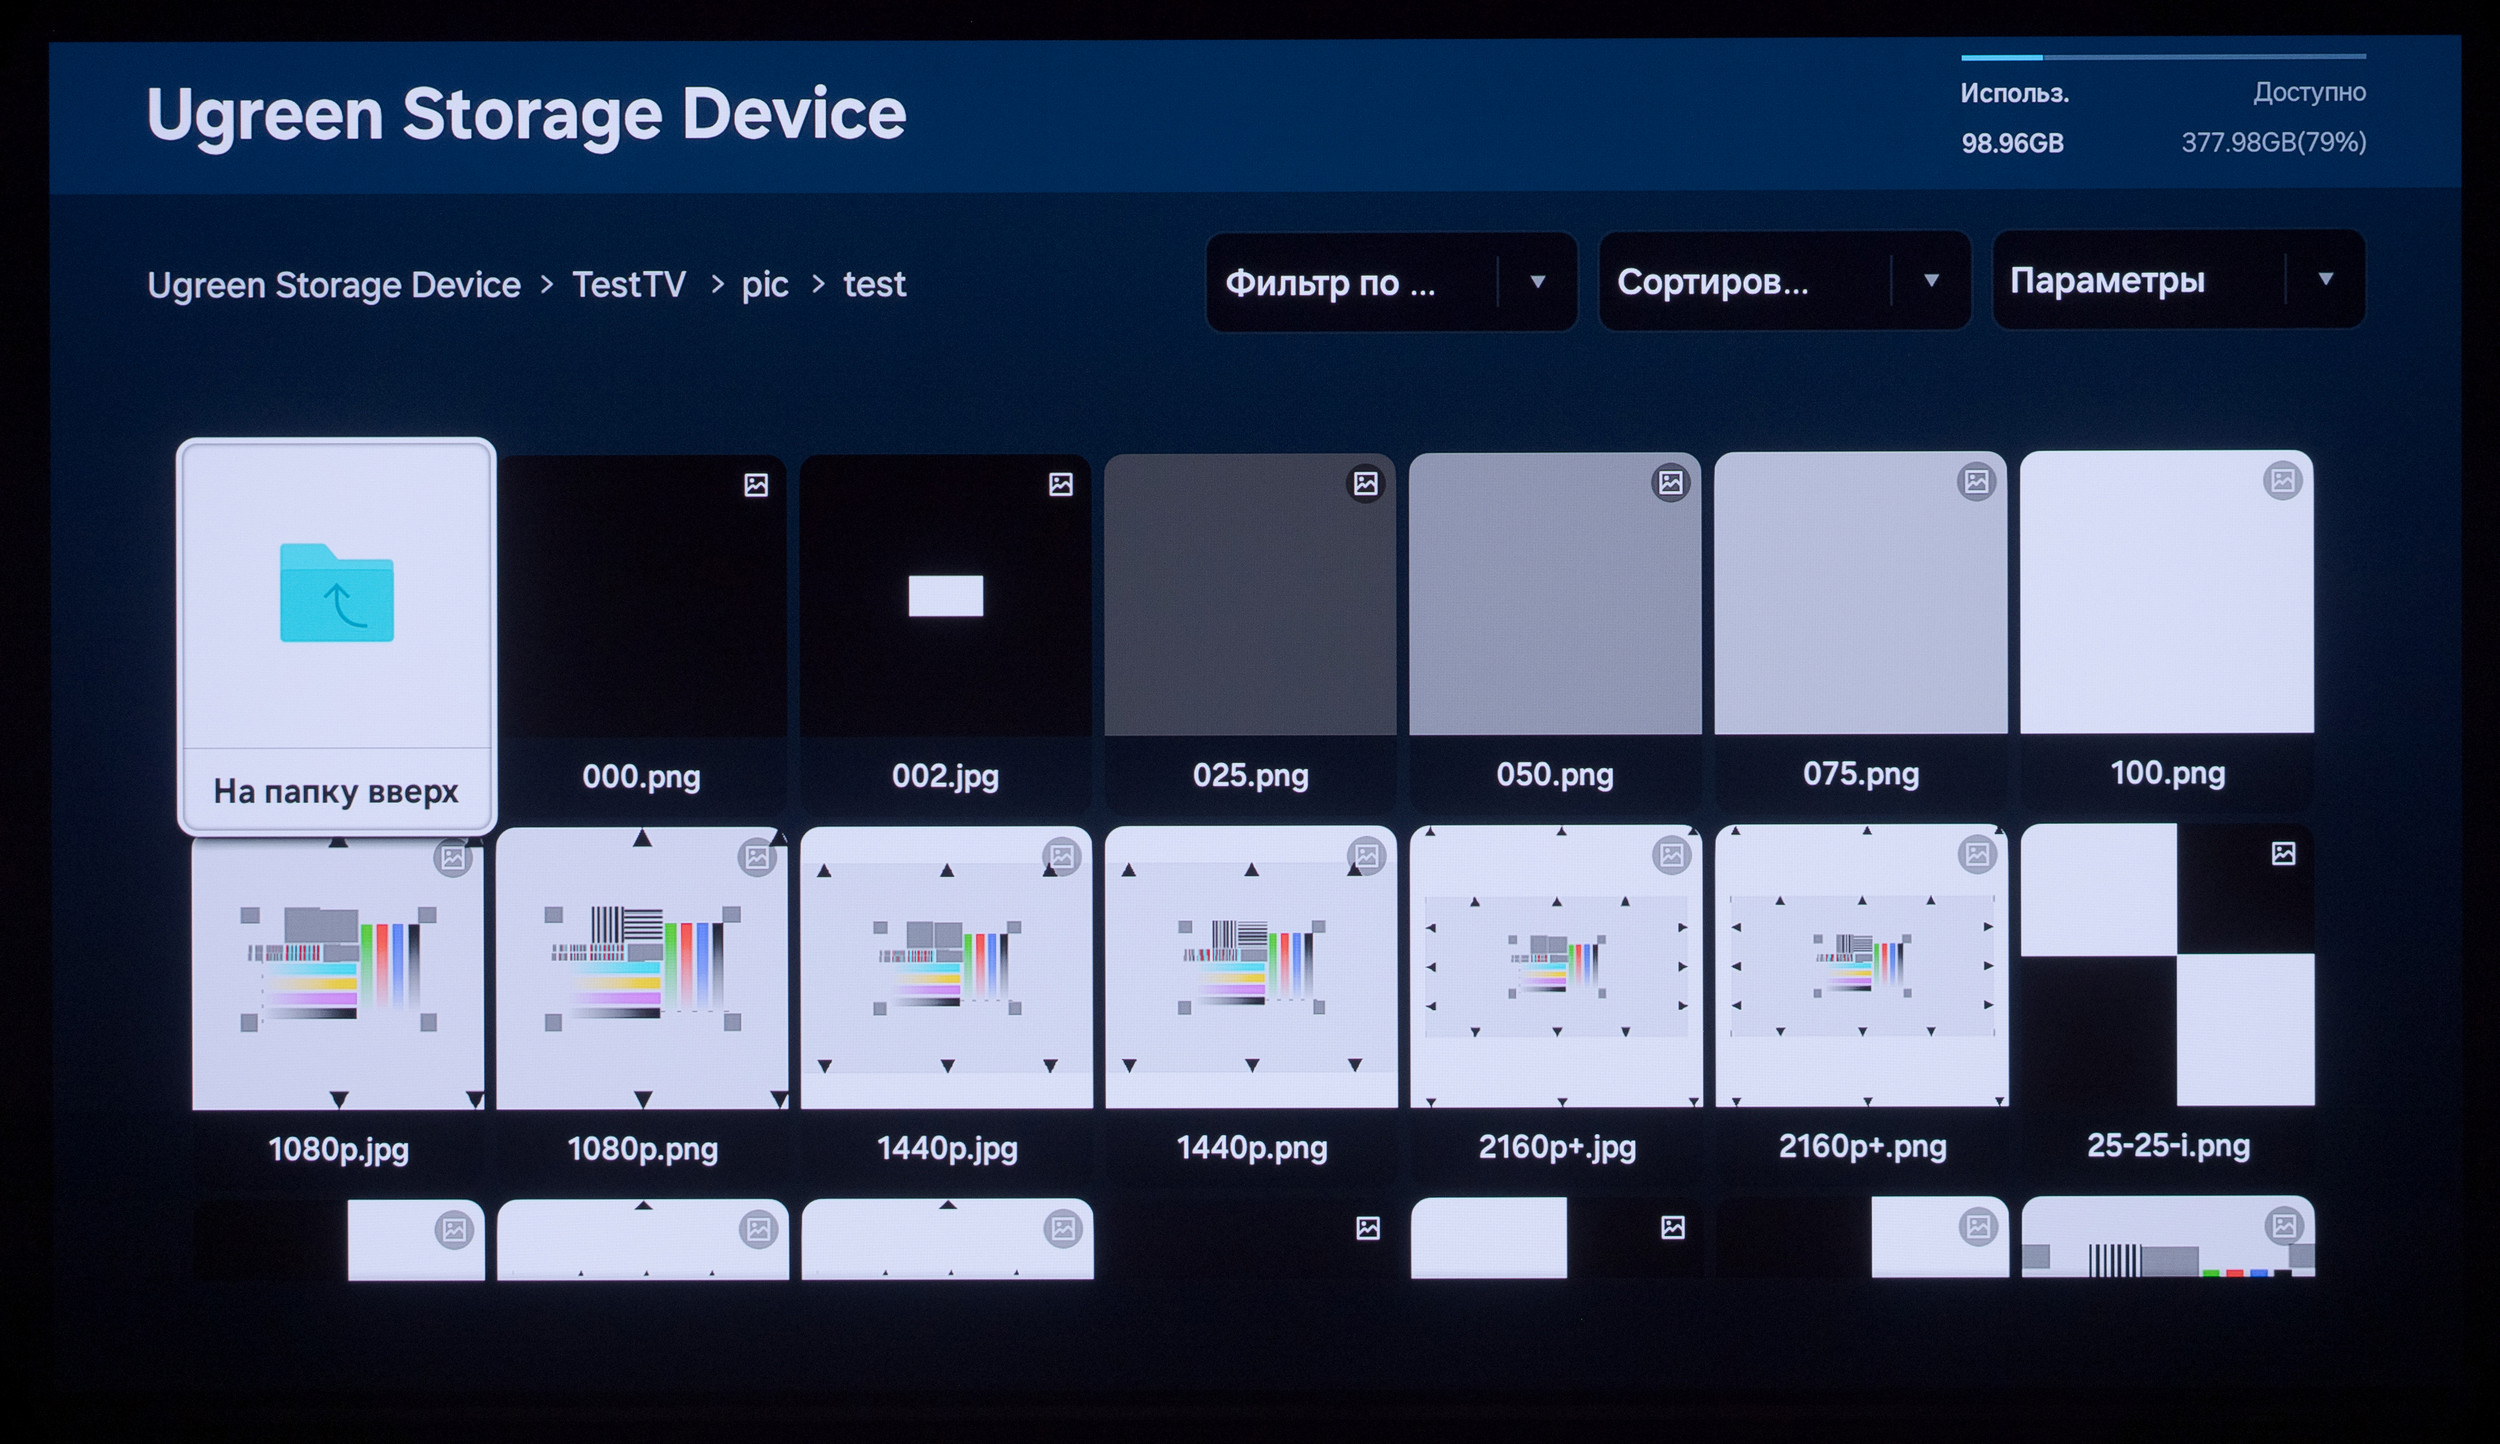Open the 1080p.png test image

[x=642, y=969]
